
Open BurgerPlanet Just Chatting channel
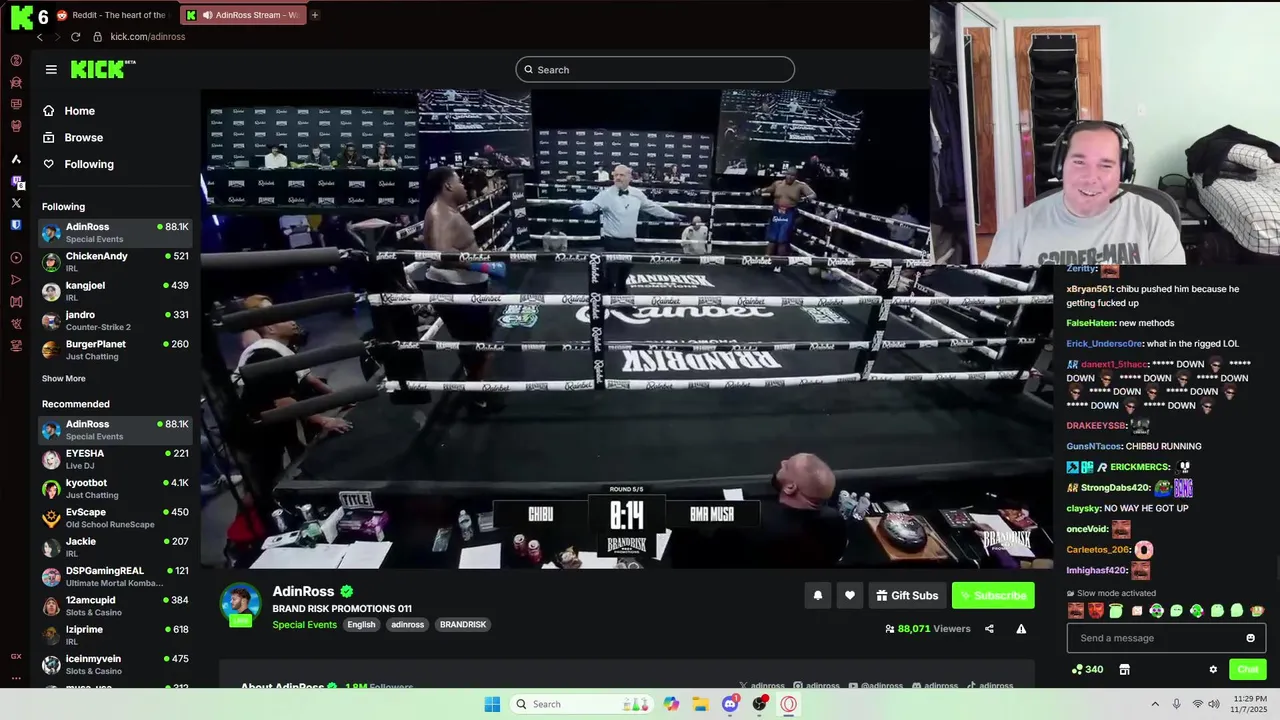[115, 350]
